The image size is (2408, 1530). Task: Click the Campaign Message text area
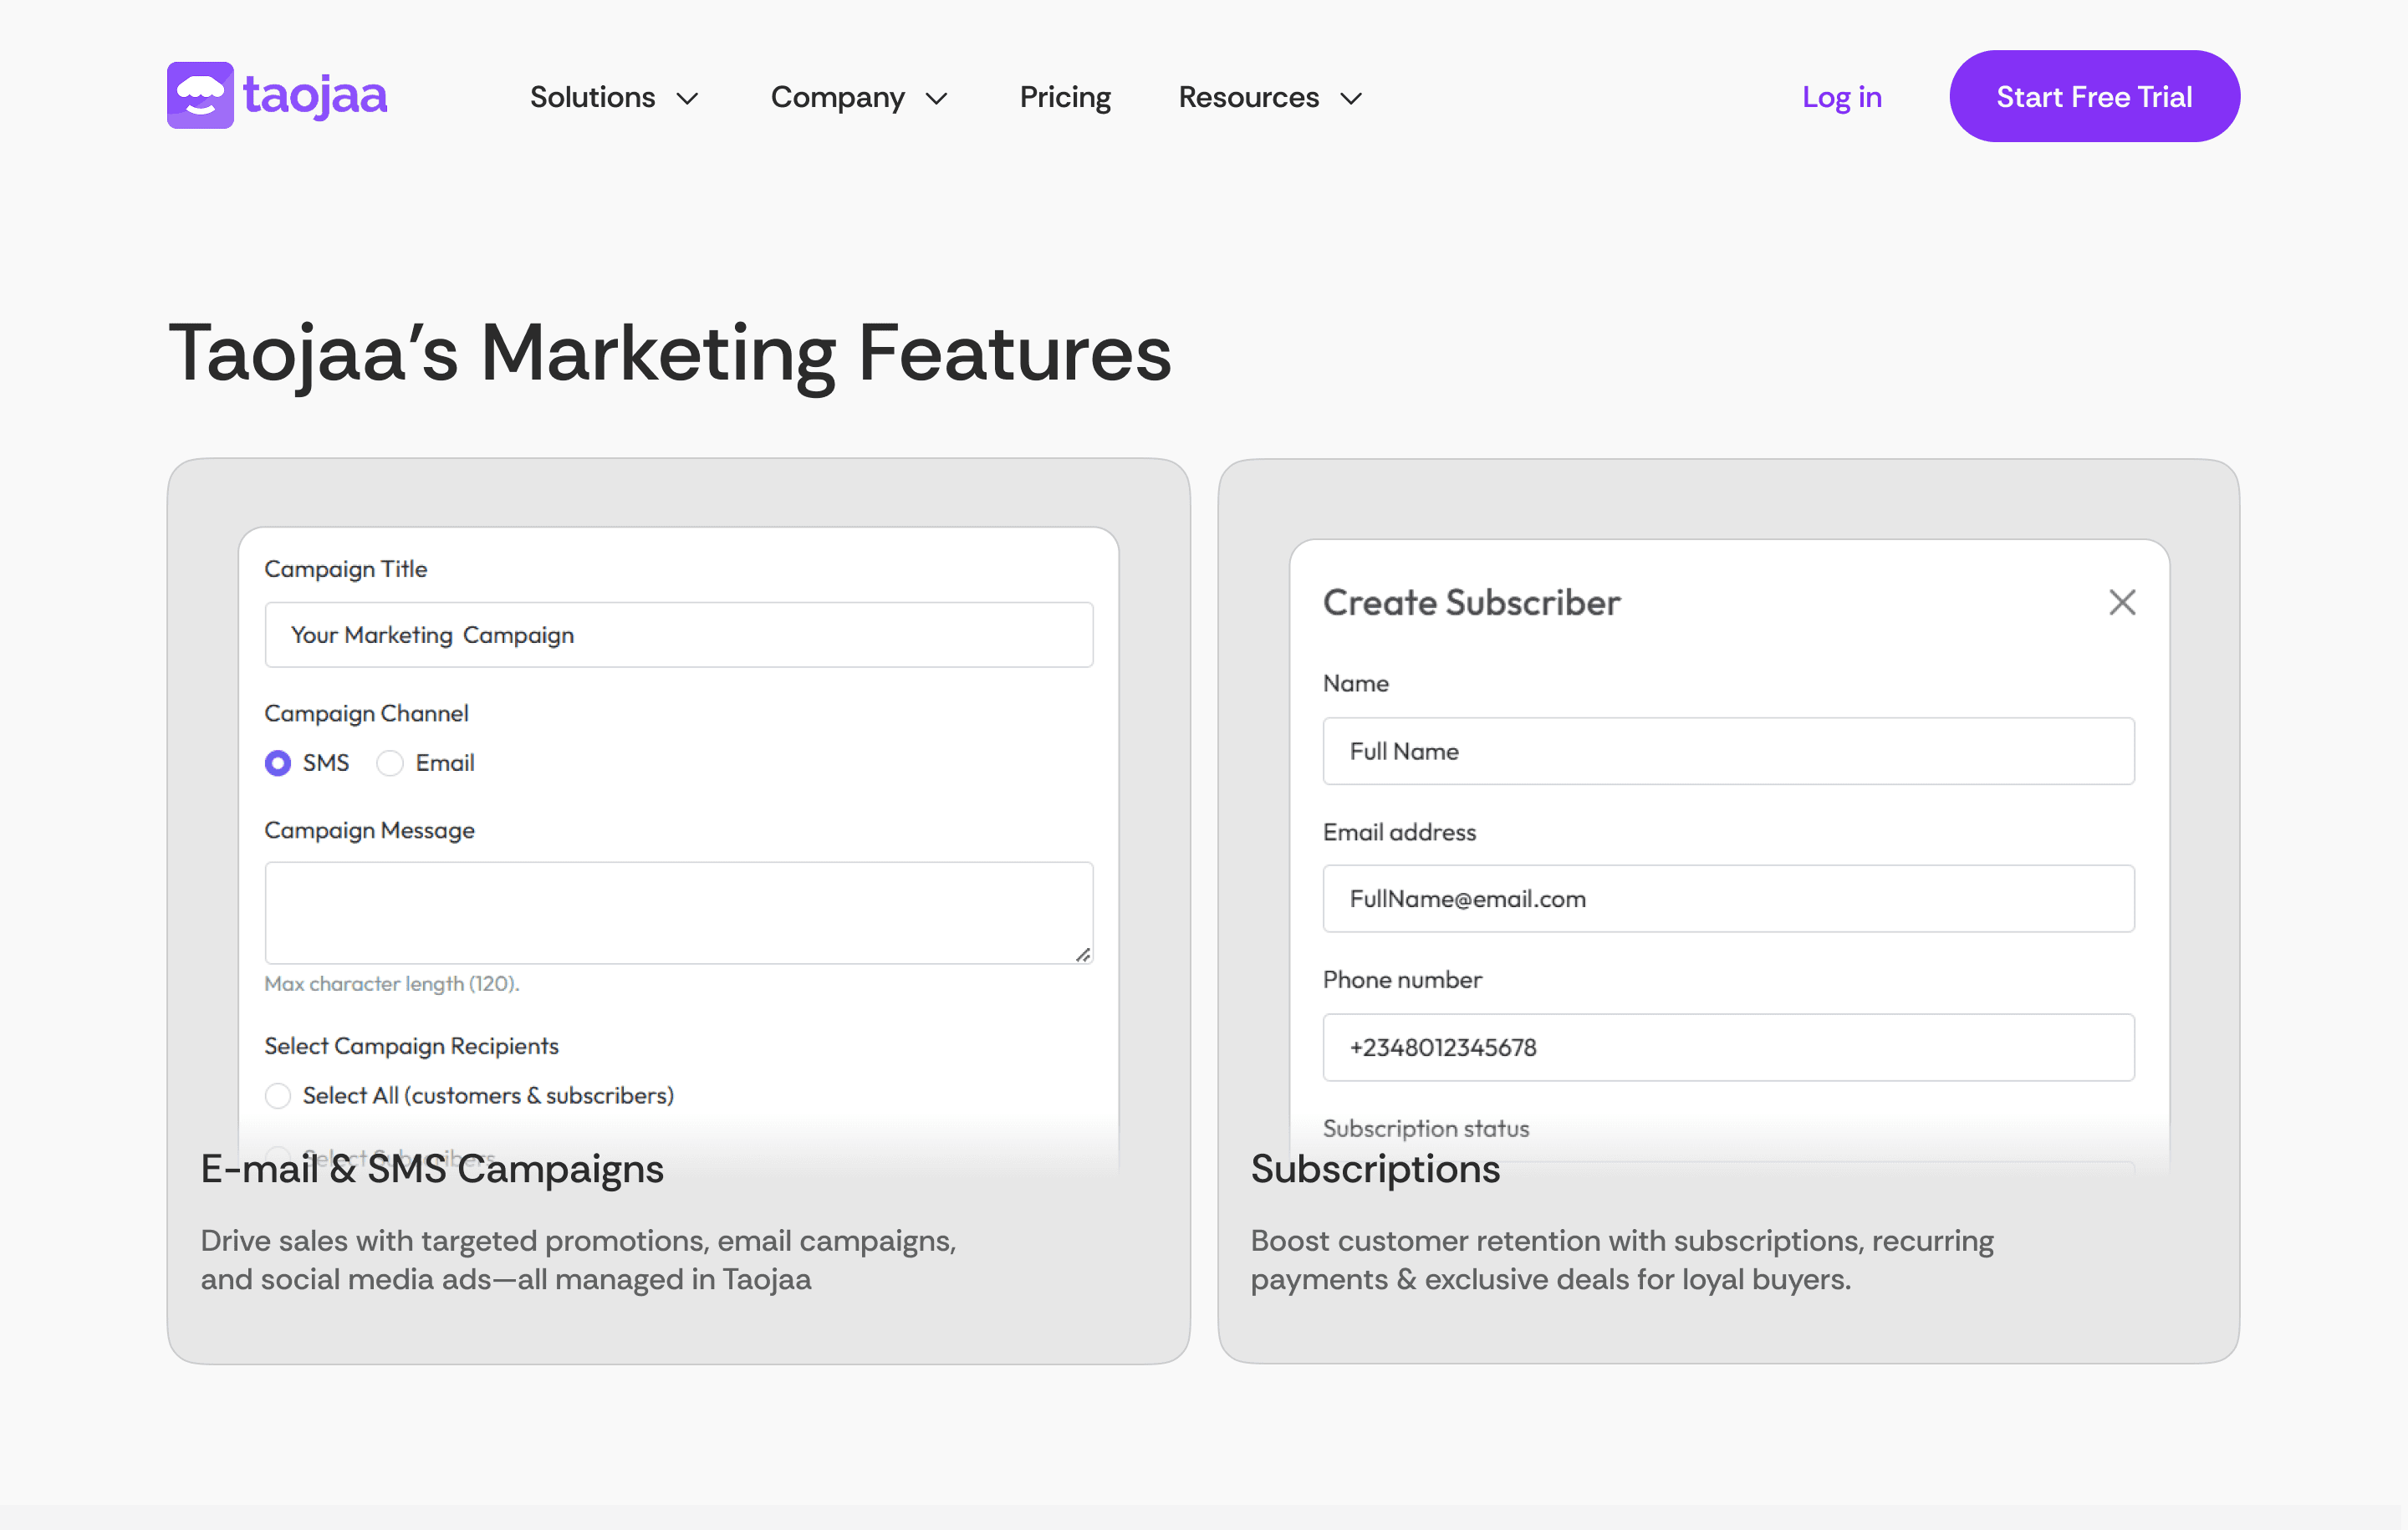tap(679, 912)
